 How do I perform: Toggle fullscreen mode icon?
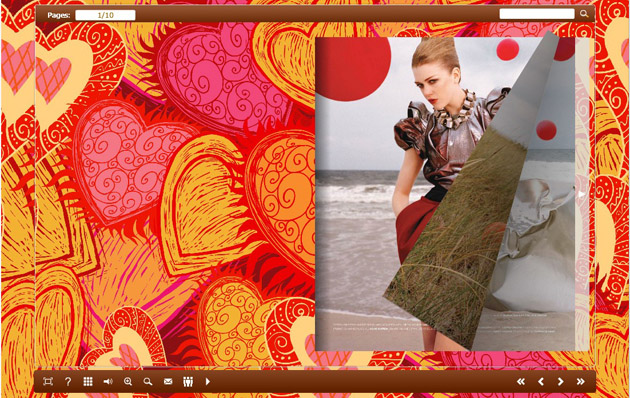(x=48, y=382)
